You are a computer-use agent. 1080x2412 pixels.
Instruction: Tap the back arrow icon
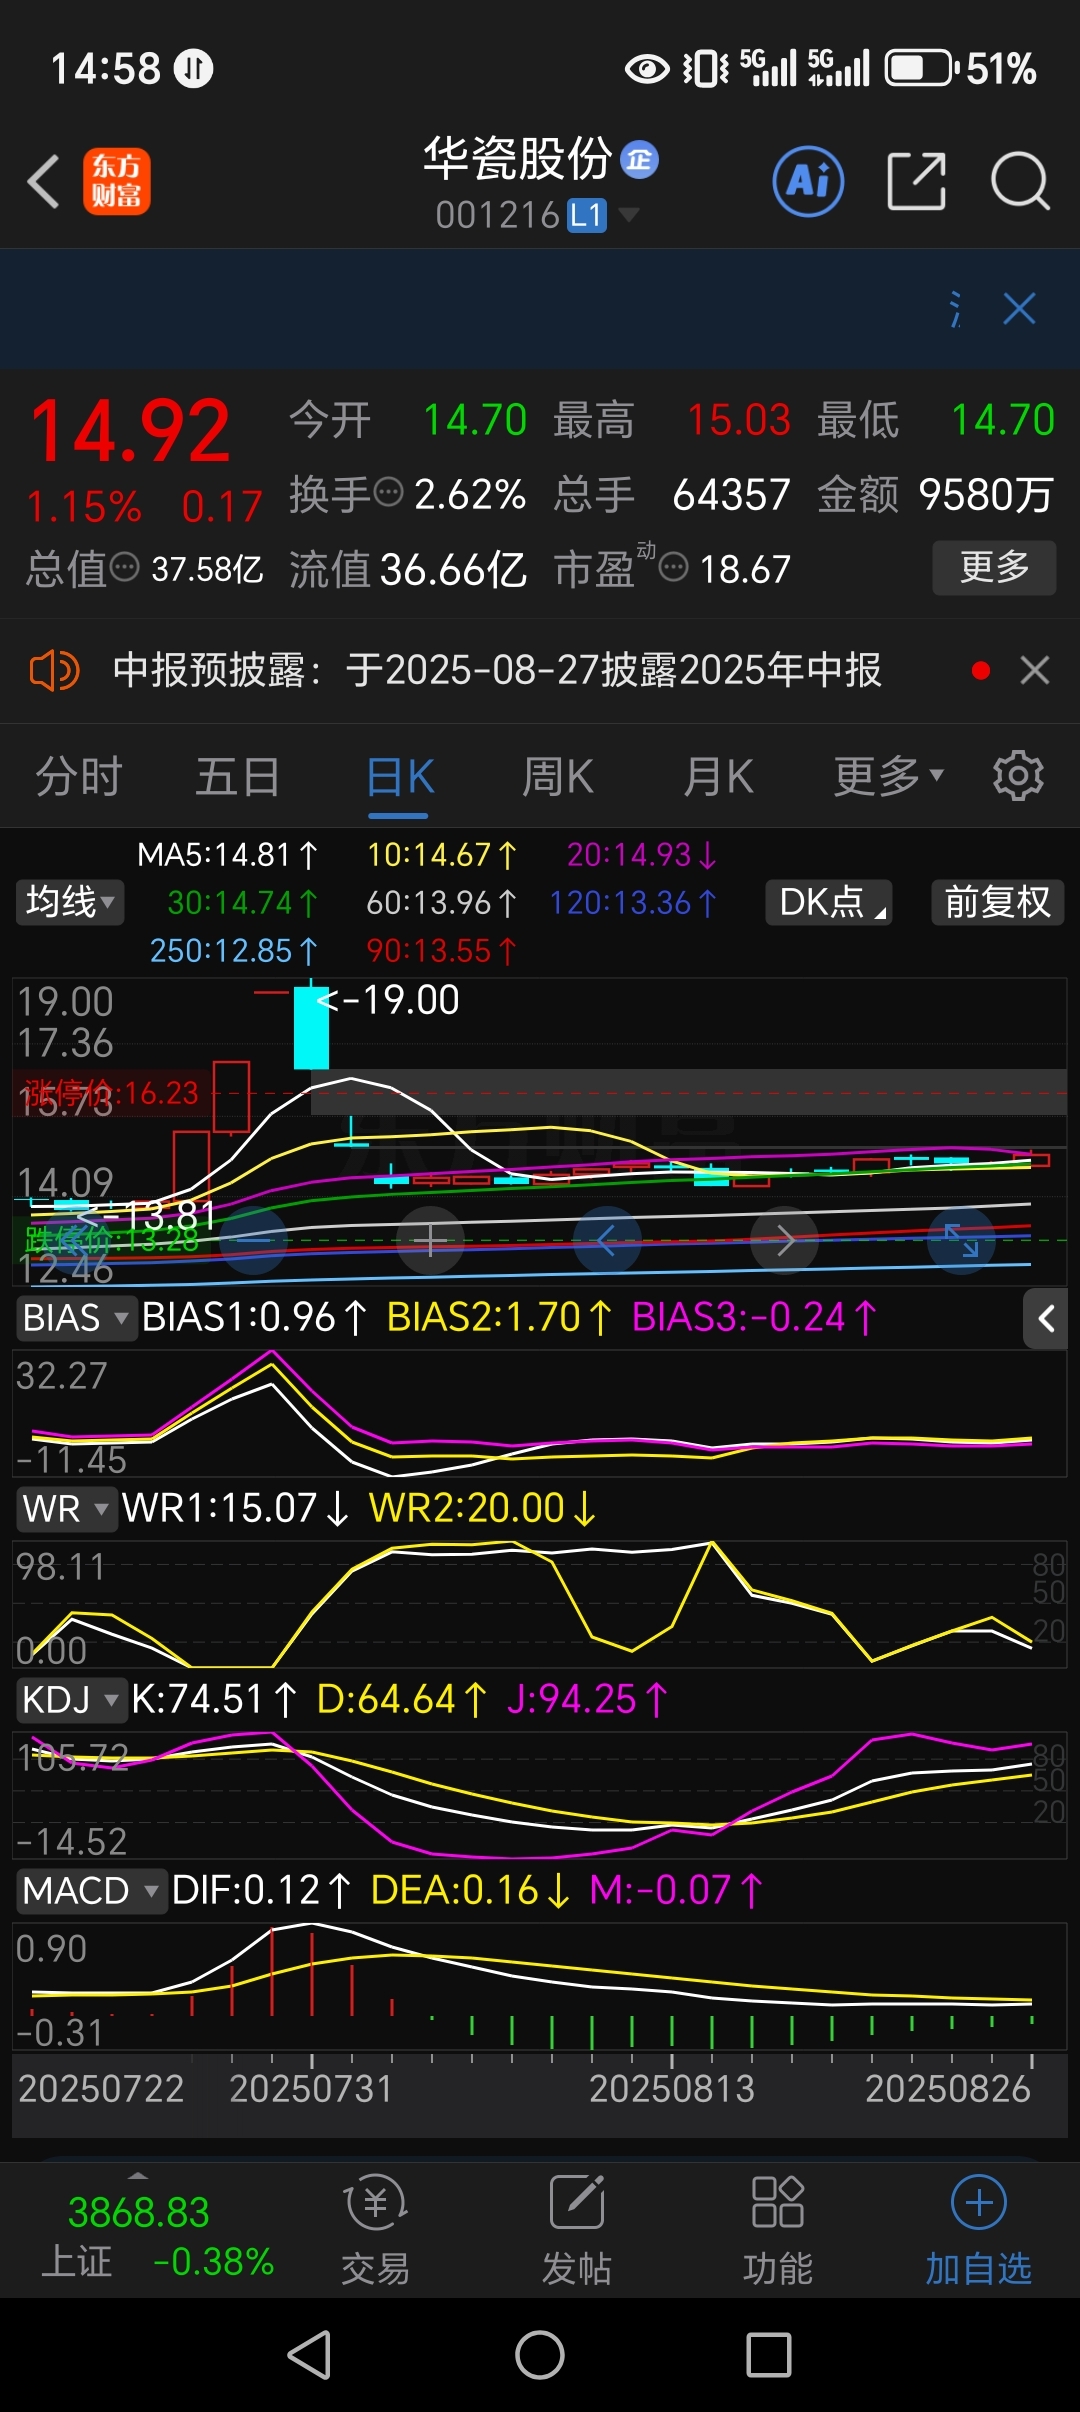(x=44, y=182)
